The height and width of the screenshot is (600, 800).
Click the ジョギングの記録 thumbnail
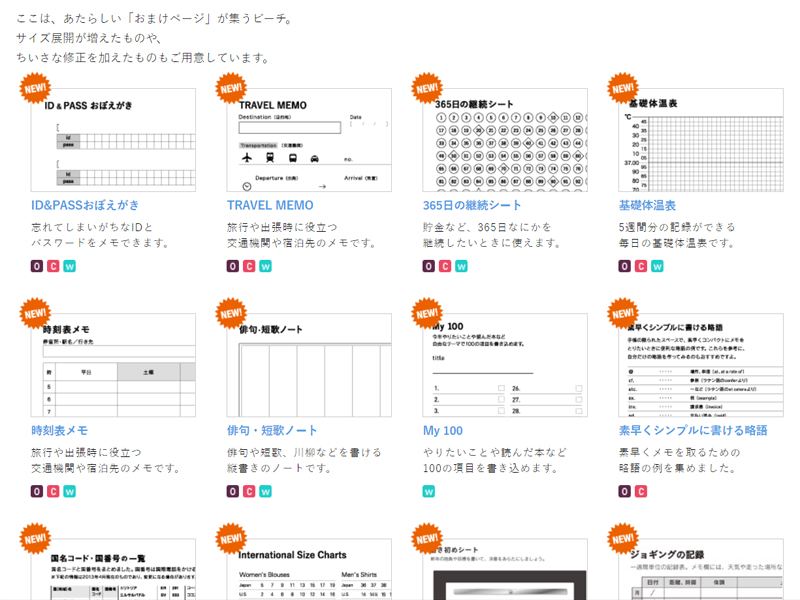pos(701,569)
